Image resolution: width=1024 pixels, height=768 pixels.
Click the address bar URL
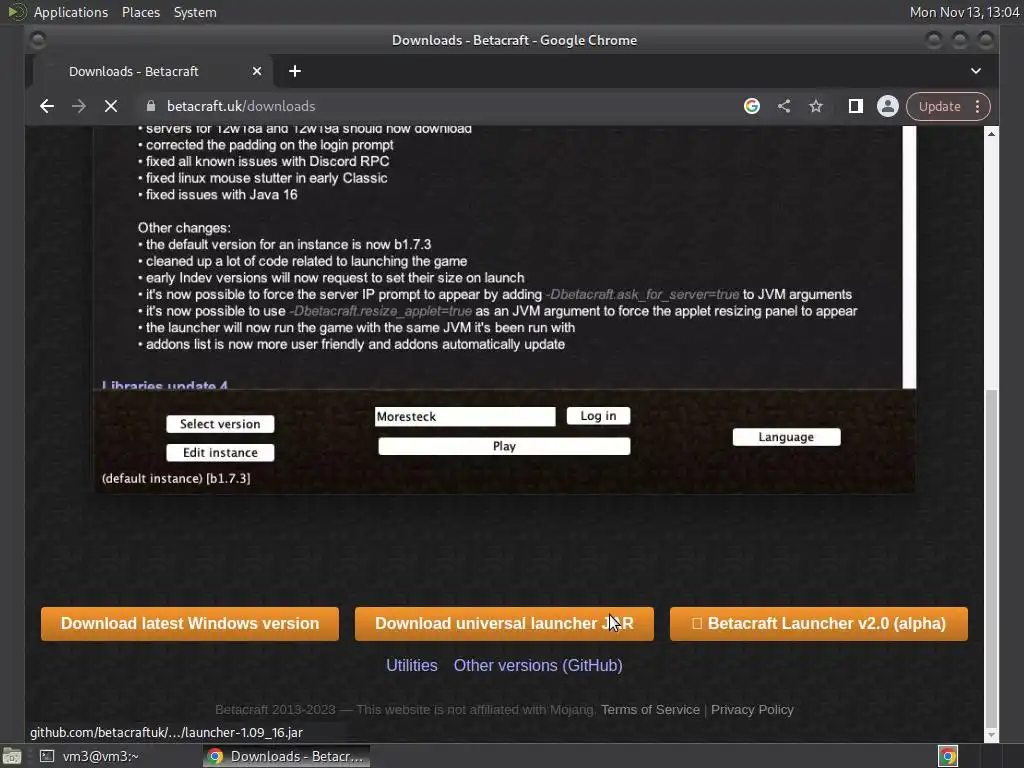tap(241, 106)
